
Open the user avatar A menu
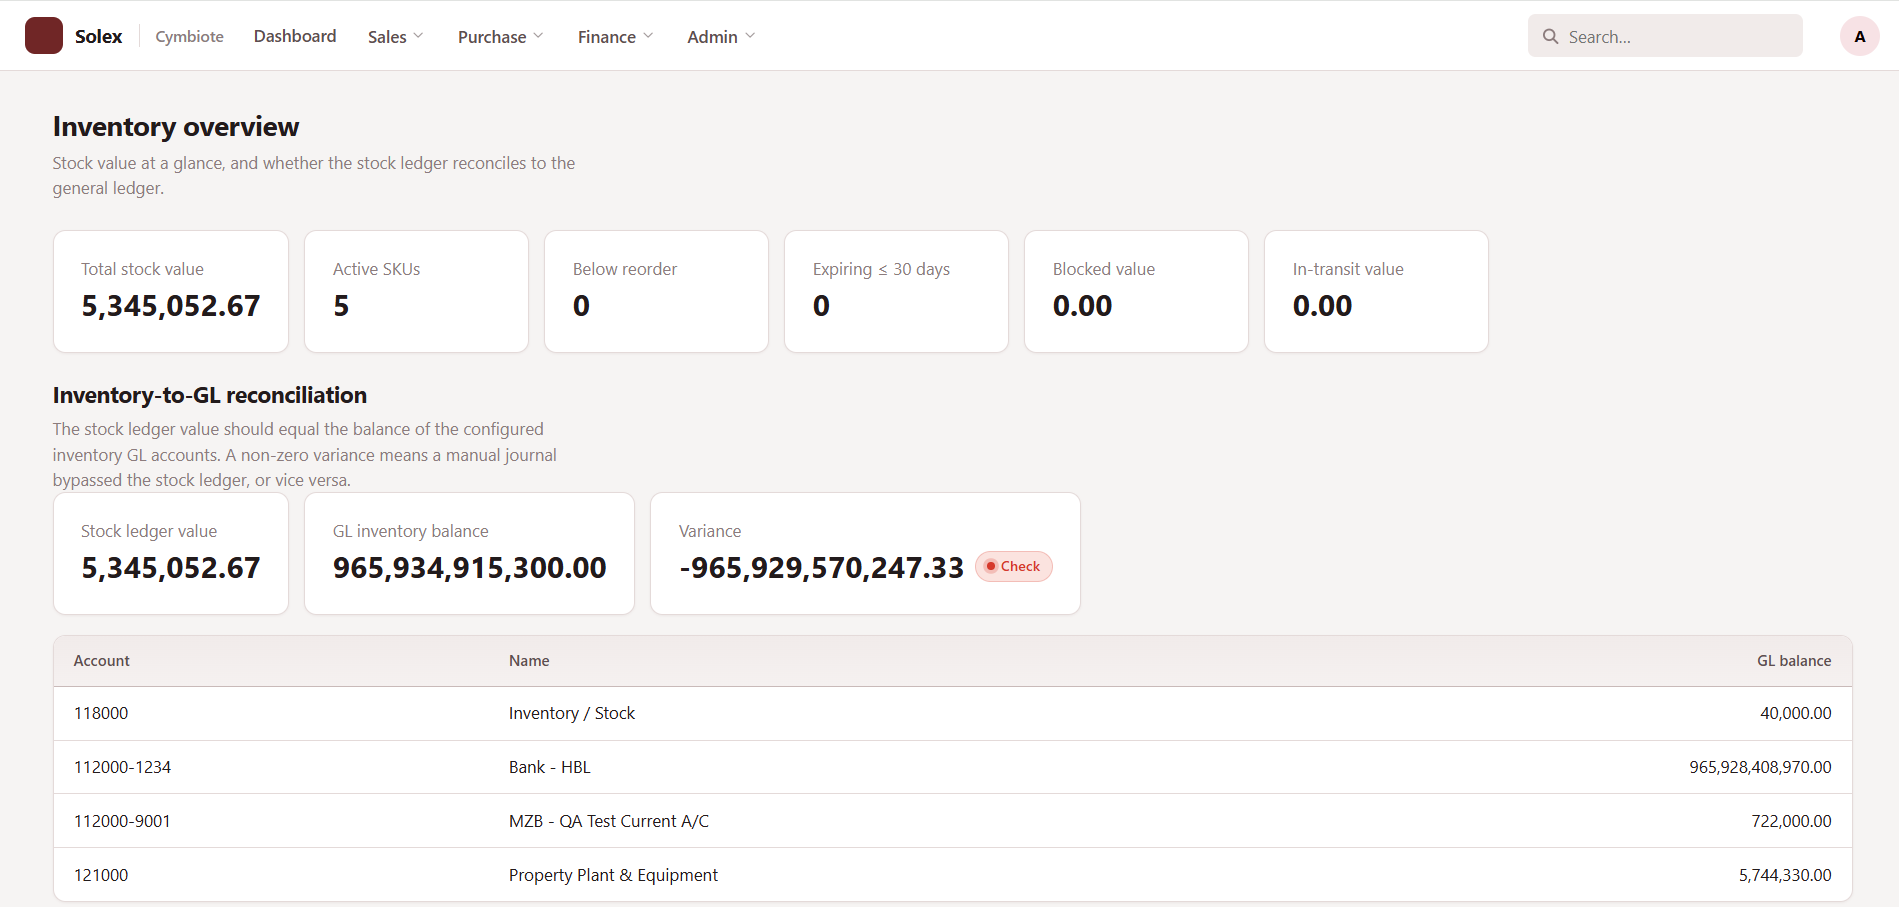[1860, 36]
